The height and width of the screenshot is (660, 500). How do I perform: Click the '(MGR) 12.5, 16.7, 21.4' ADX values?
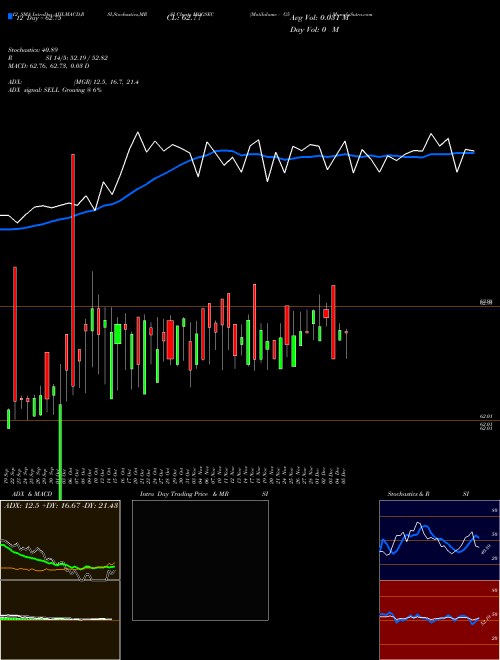pyautogui.click(x=106, y=82)
